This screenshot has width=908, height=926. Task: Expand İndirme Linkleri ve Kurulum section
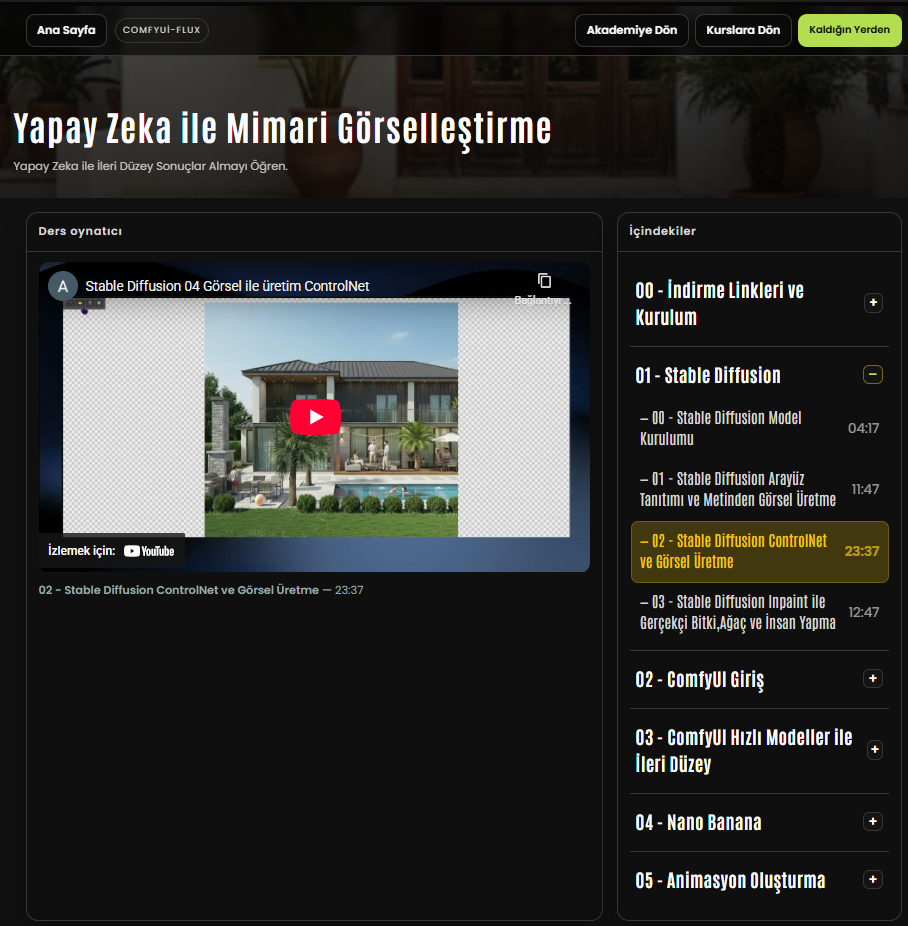[873, 303]
